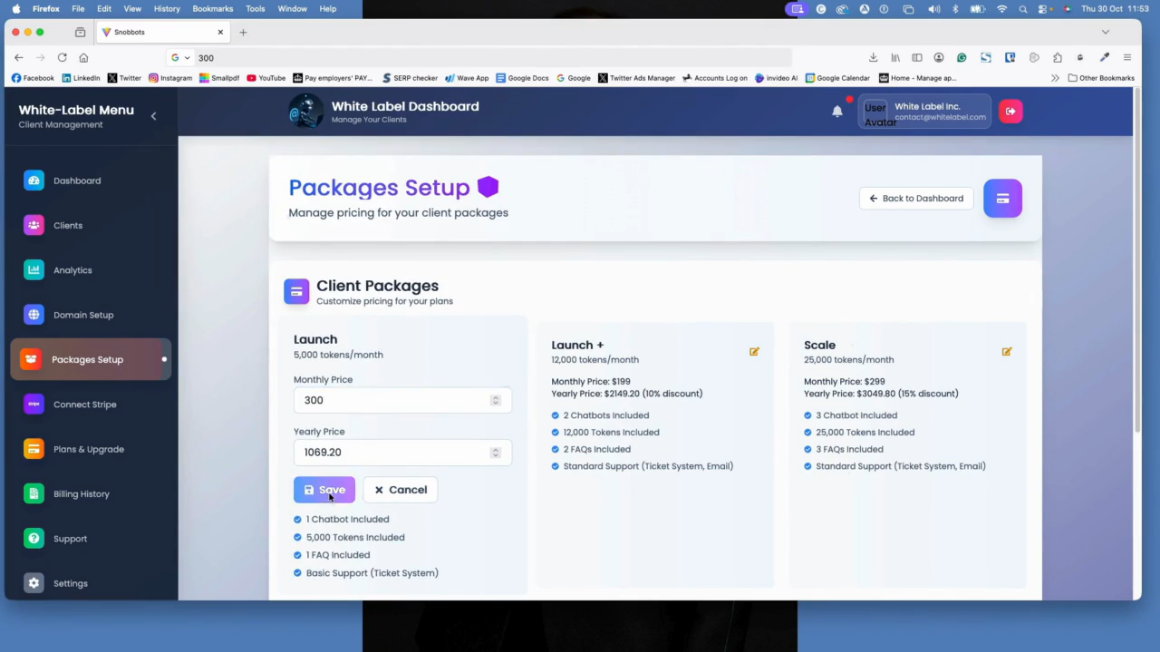Go to Firefox home page
This screenshot has width=1160, height=652.
pos(84,58)
